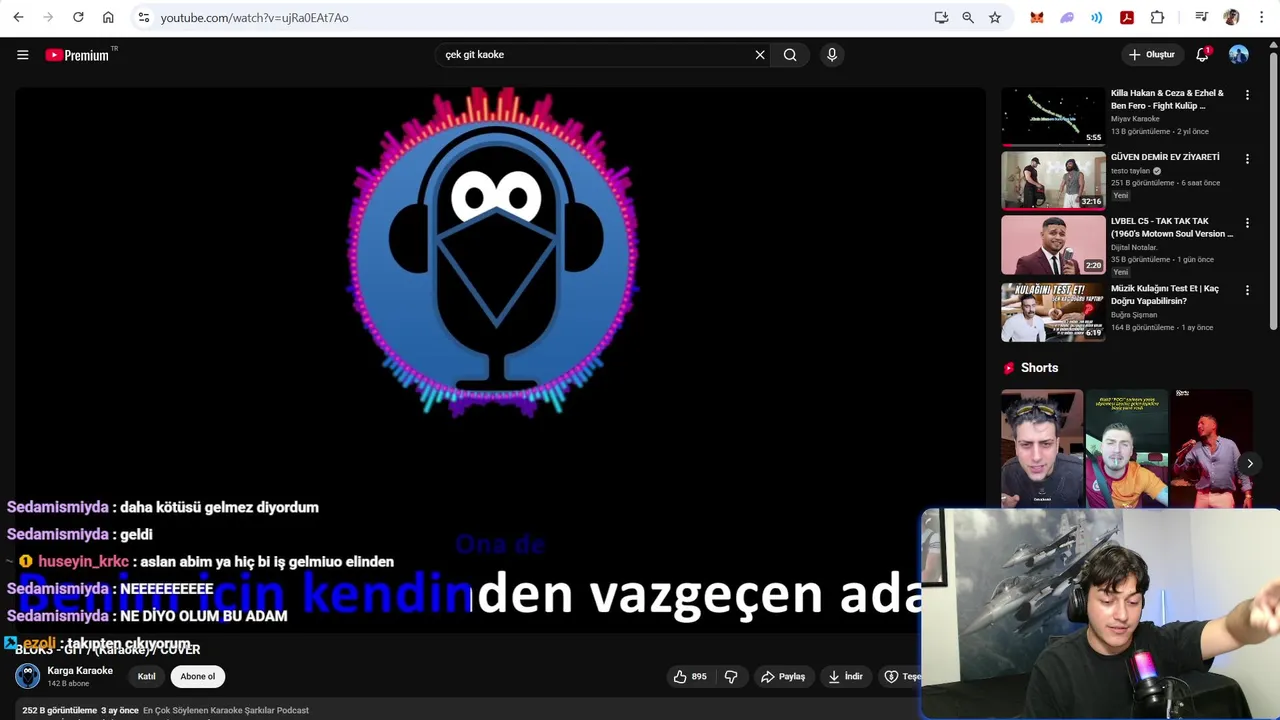Go back to the previous browser page
The width and height of the screenshot is (1280, 720).
pyautogui.click(x=18, y=17)
